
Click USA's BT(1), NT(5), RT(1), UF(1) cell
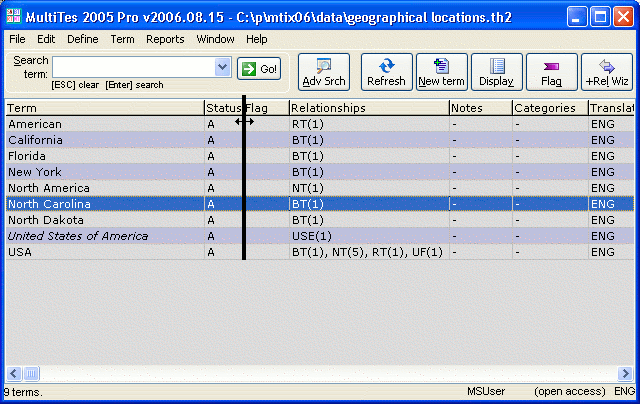coord(369,252)
